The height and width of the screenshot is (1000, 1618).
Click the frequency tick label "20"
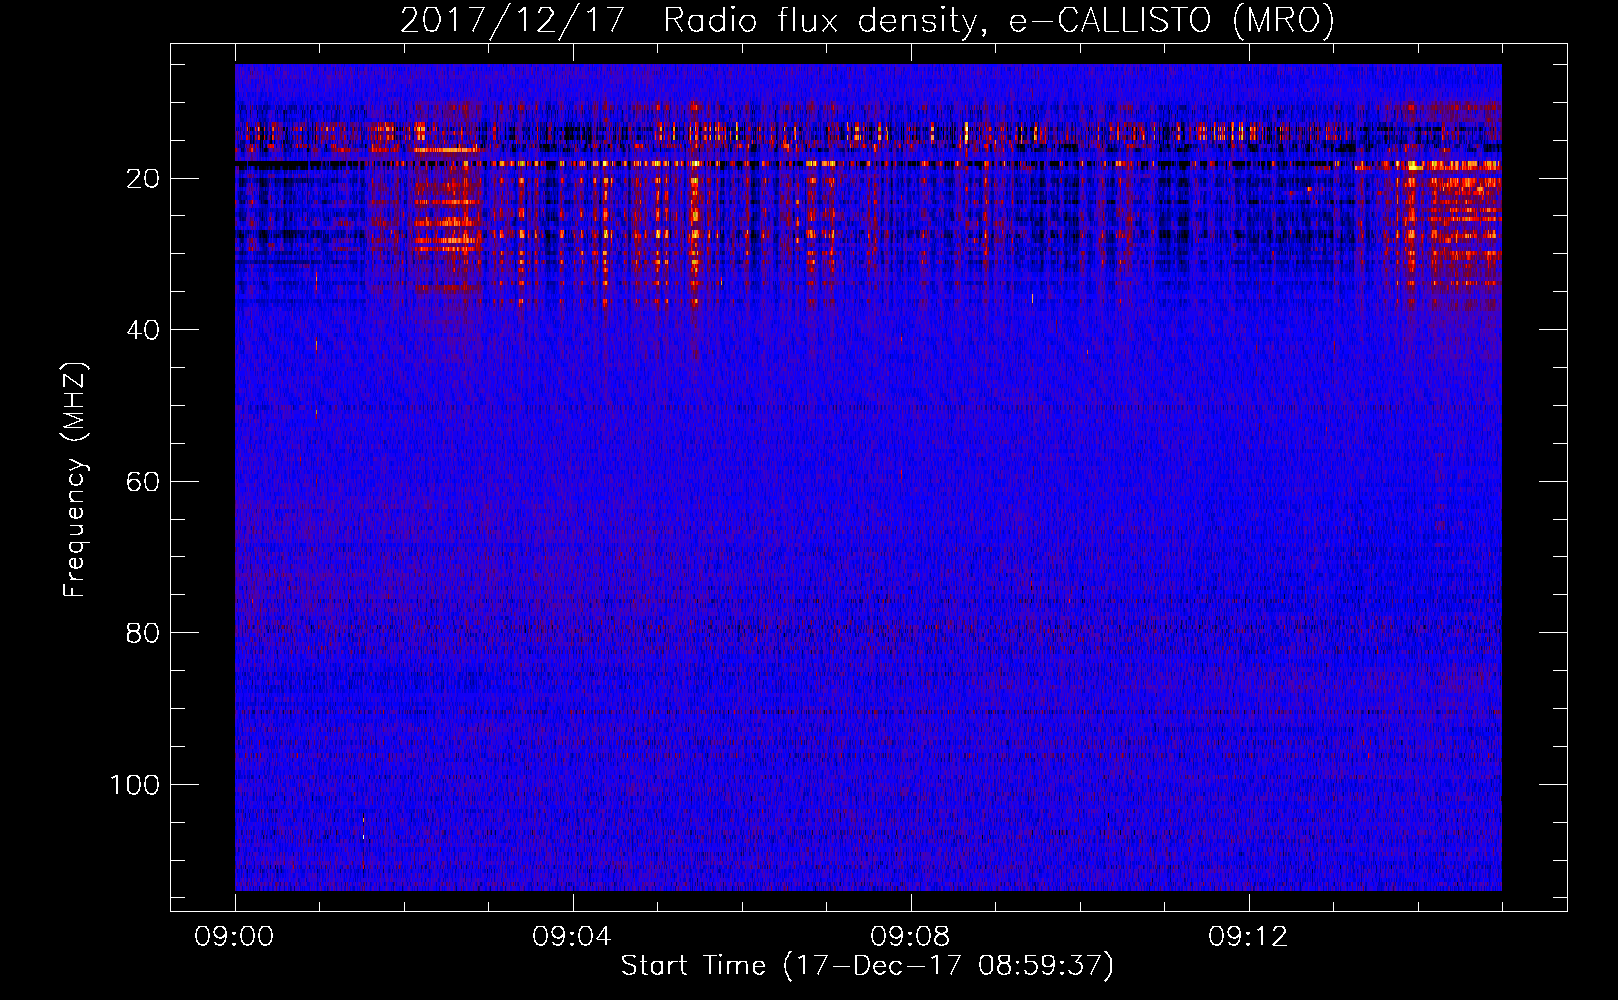(143, 179)
